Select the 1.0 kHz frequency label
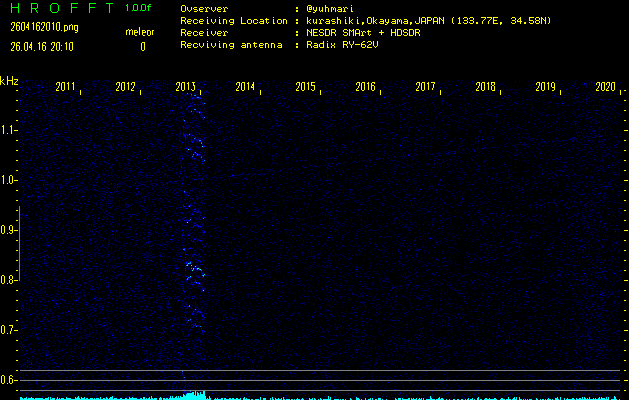The image size is (629, 400). tap(9, 180)
